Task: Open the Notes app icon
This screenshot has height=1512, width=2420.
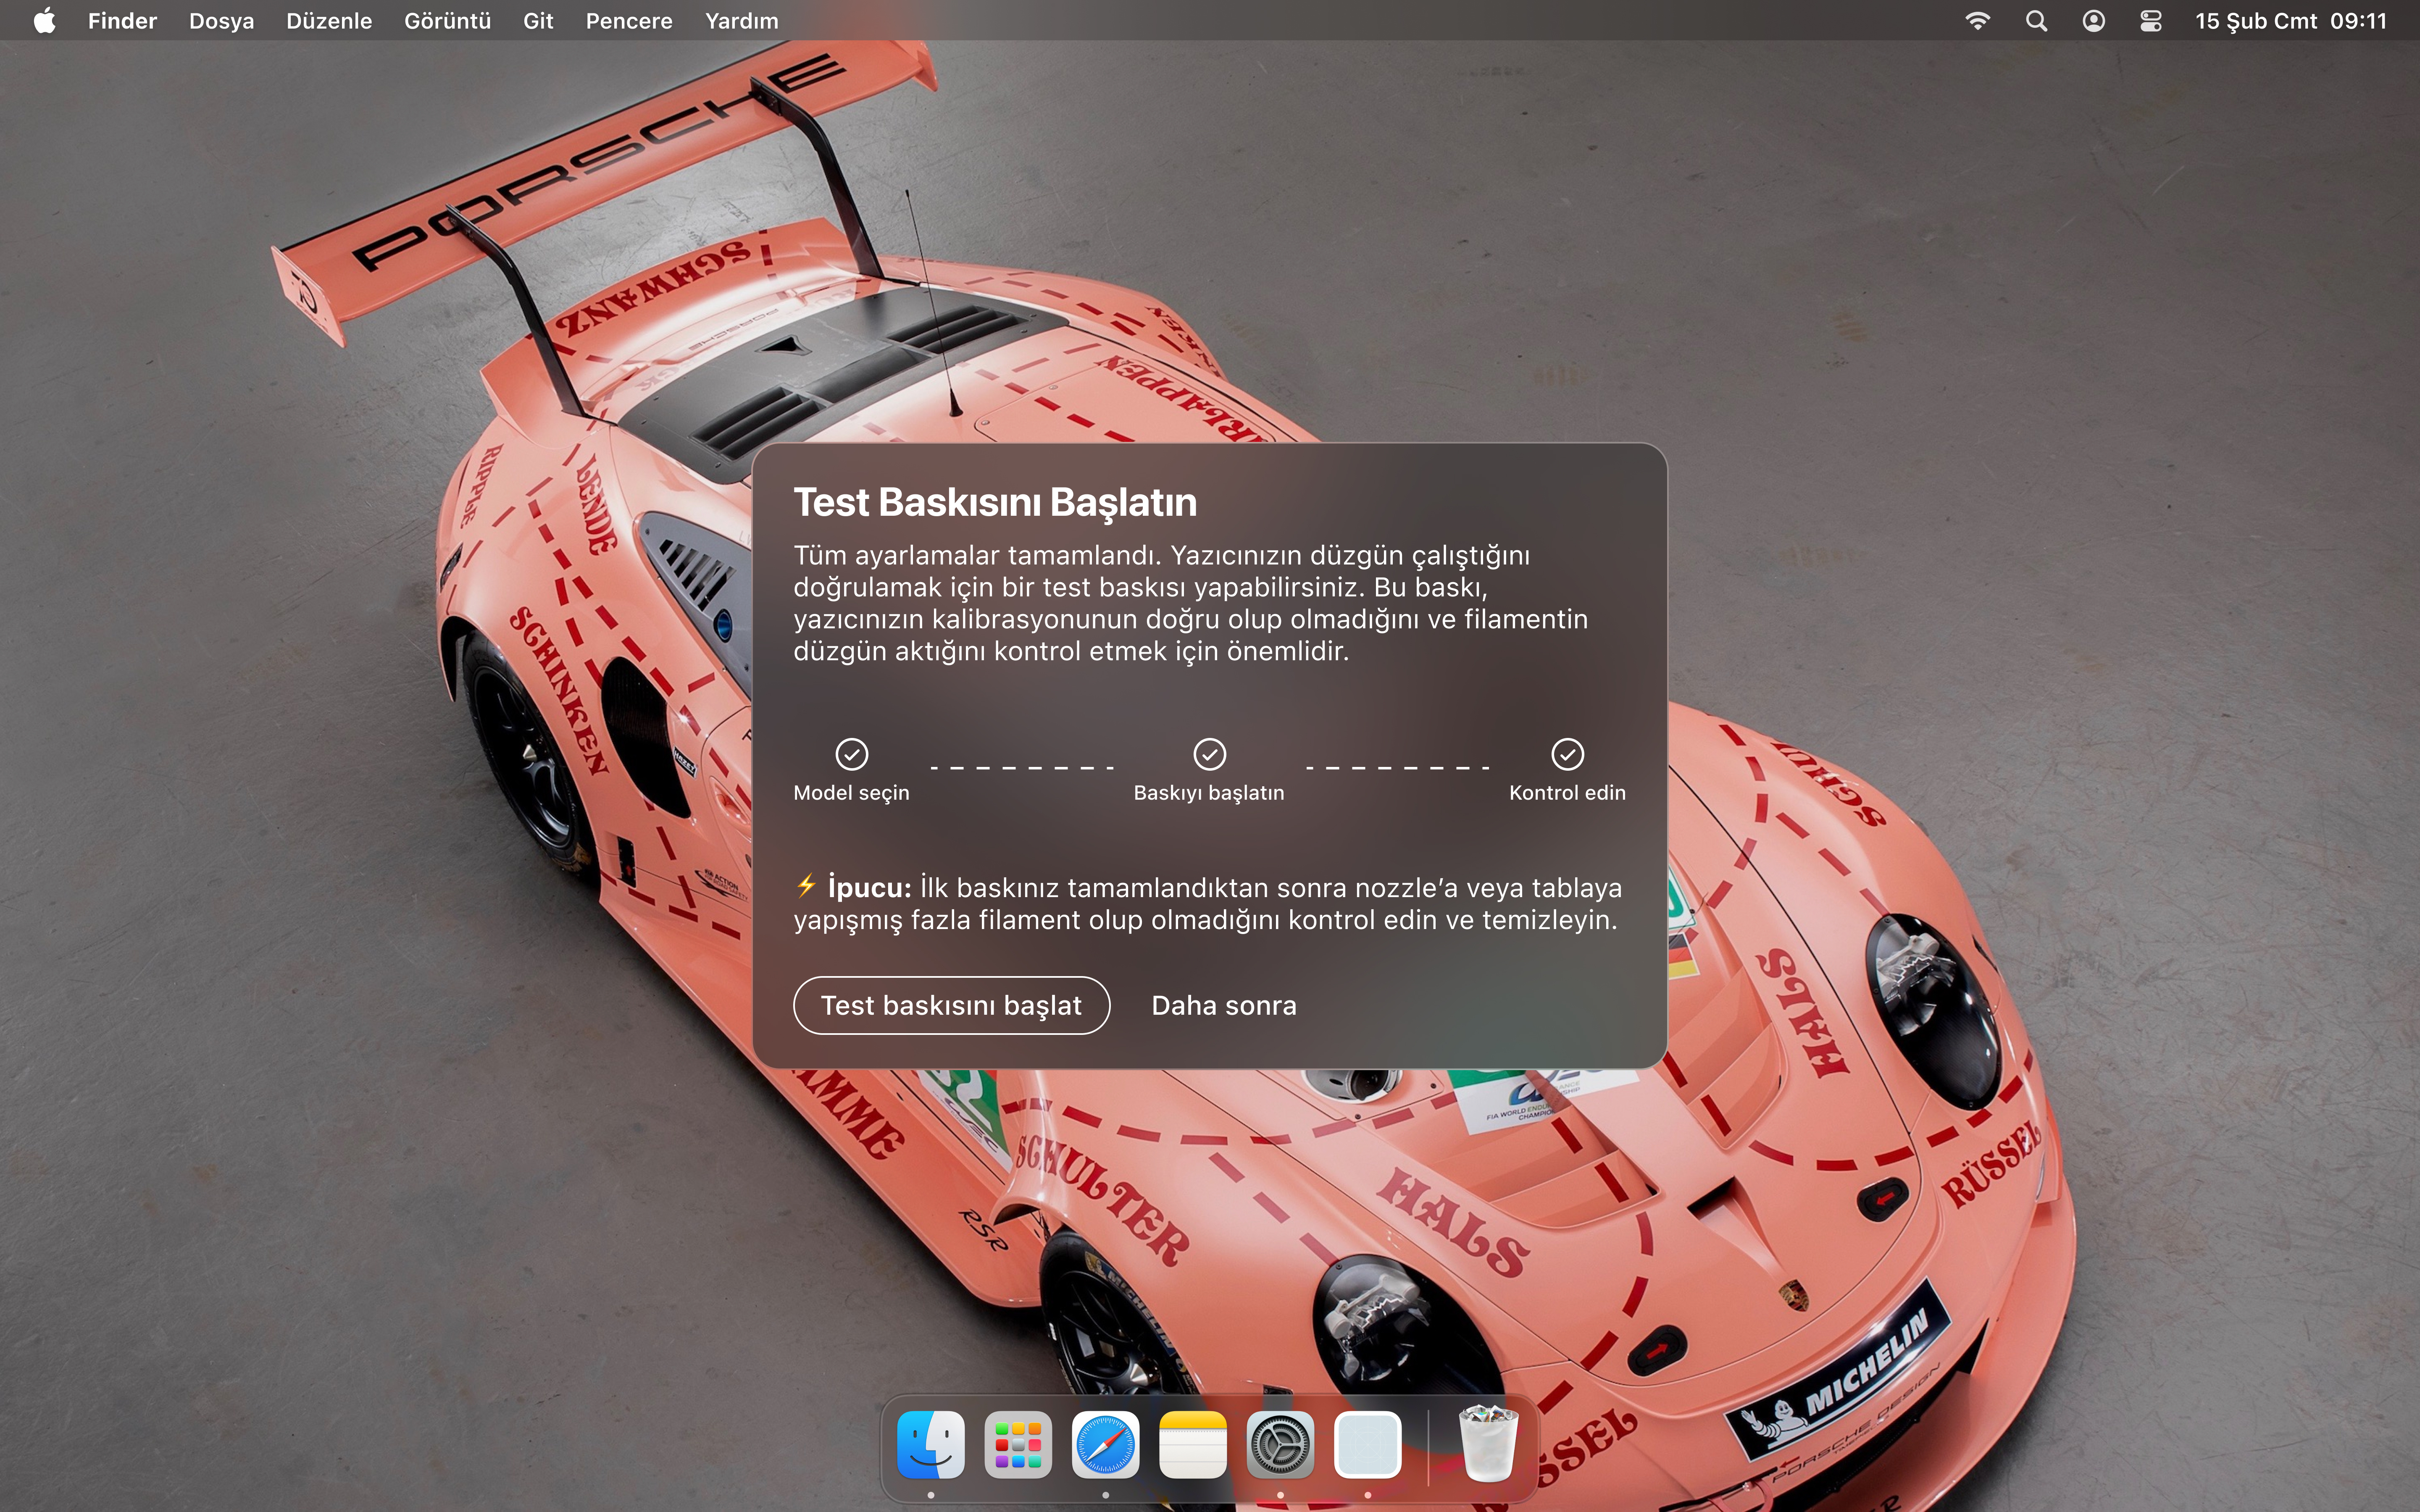Action: coord(1193,1445)
